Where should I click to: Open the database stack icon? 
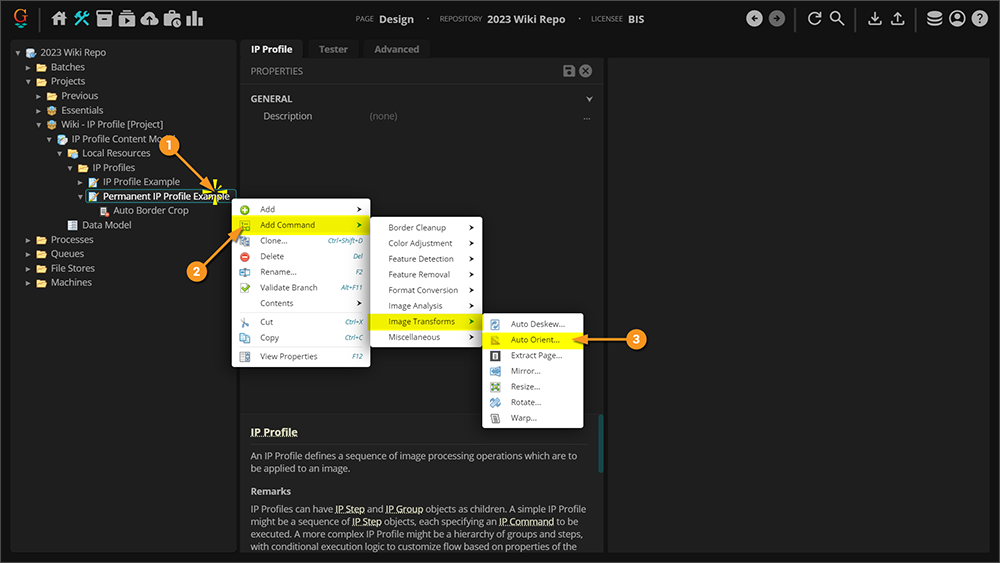934,18
